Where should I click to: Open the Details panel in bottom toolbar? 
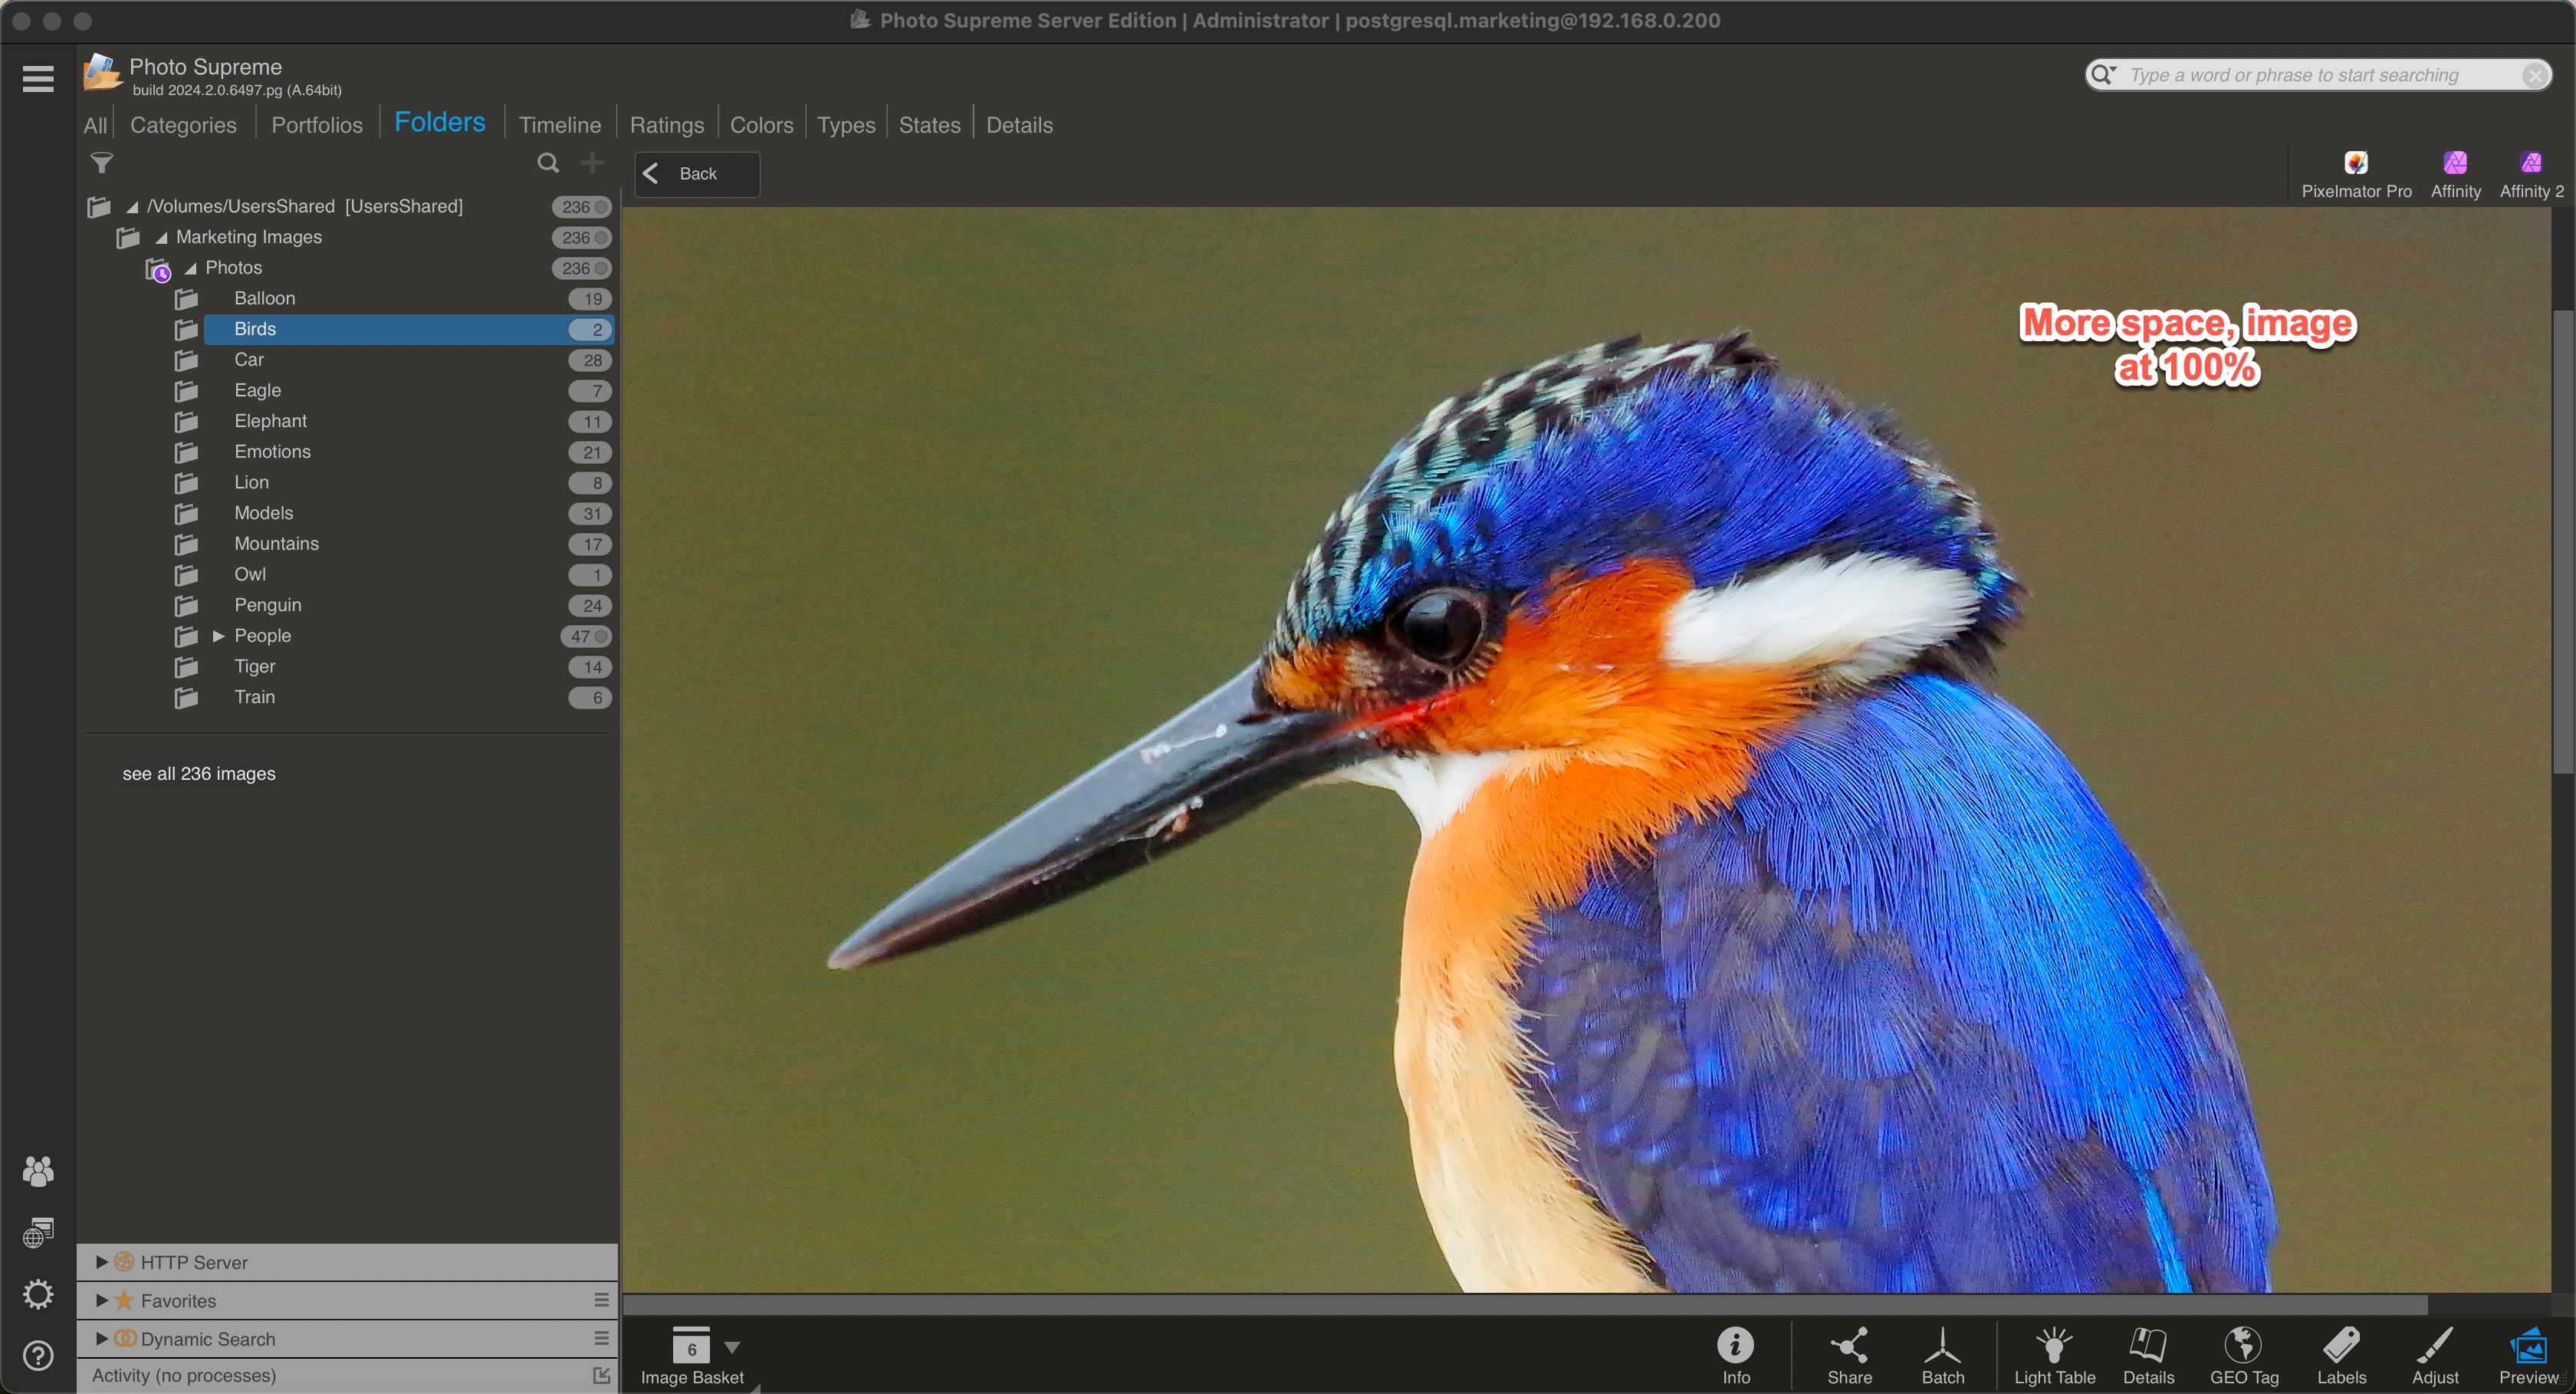2148,1356
